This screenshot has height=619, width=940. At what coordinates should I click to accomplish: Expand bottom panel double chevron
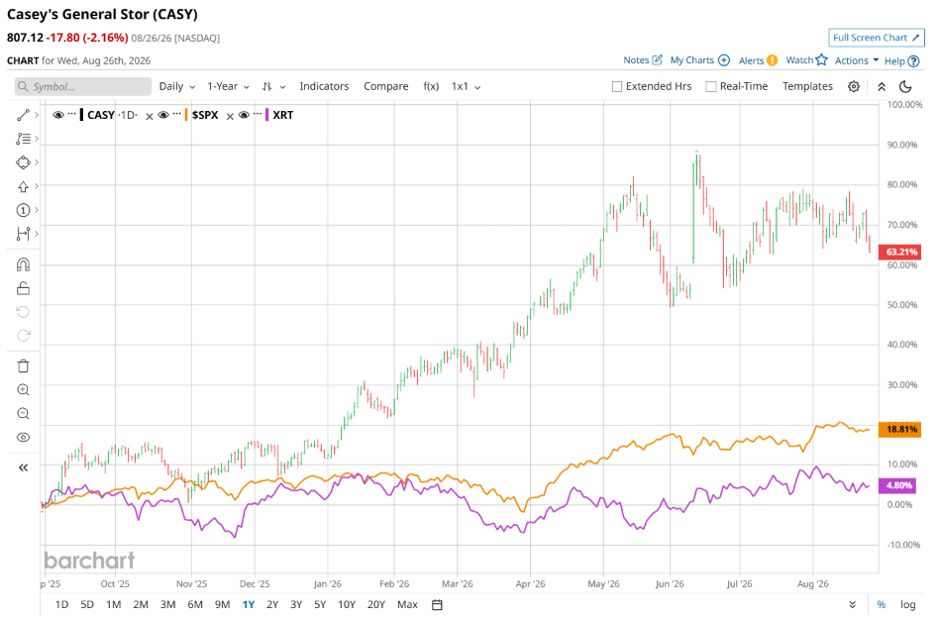pyautogui.click(x=852, y=605)
